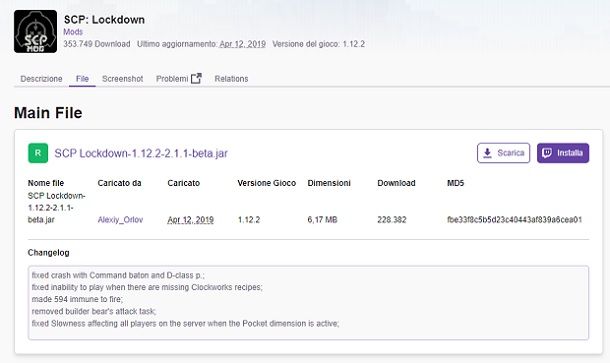
Task: Open the Mods category link
Action: tap(73, 32)
